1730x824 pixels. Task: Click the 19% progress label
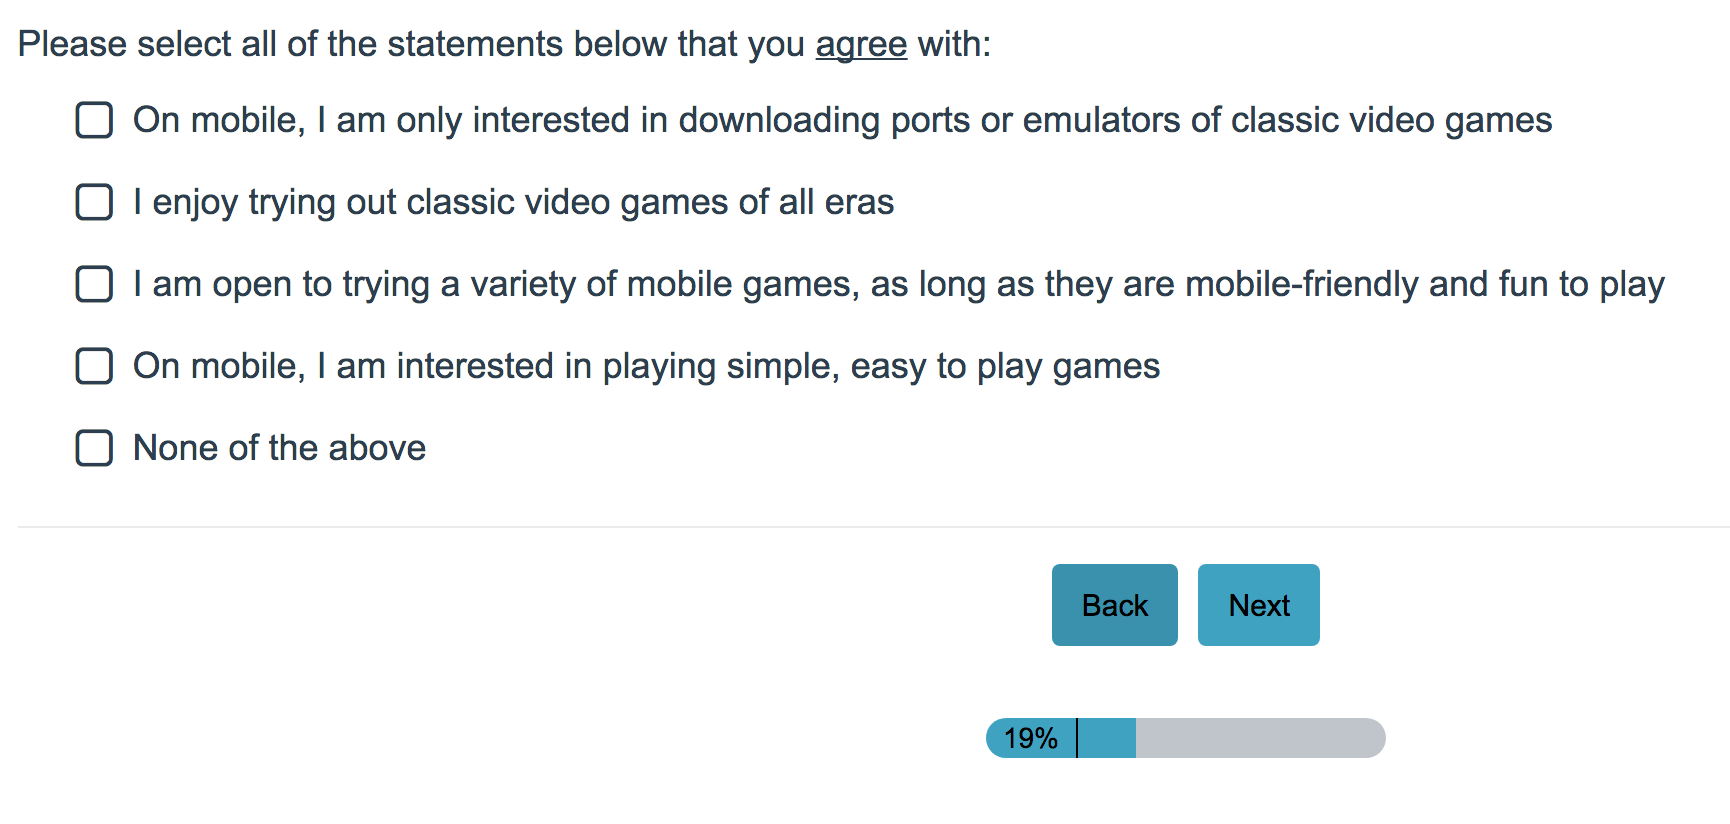tap(1030, 738)
